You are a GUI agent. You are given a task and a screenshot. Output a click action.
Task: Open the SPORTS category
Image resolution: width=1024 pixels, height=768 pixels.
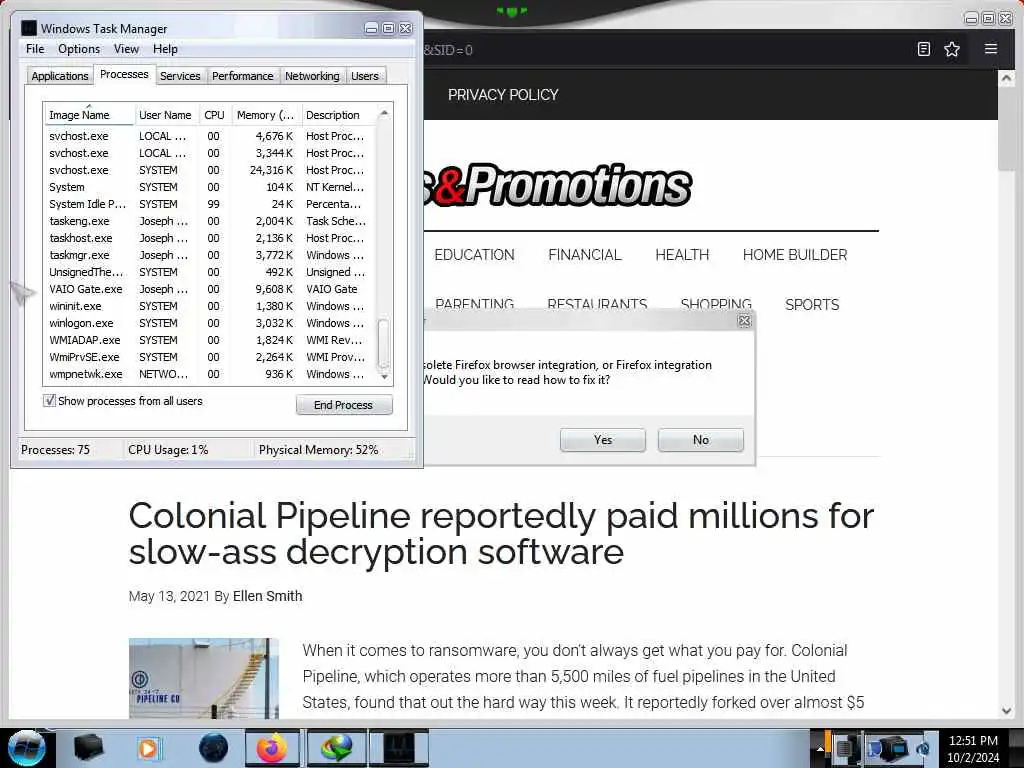[x=812, y=304]
